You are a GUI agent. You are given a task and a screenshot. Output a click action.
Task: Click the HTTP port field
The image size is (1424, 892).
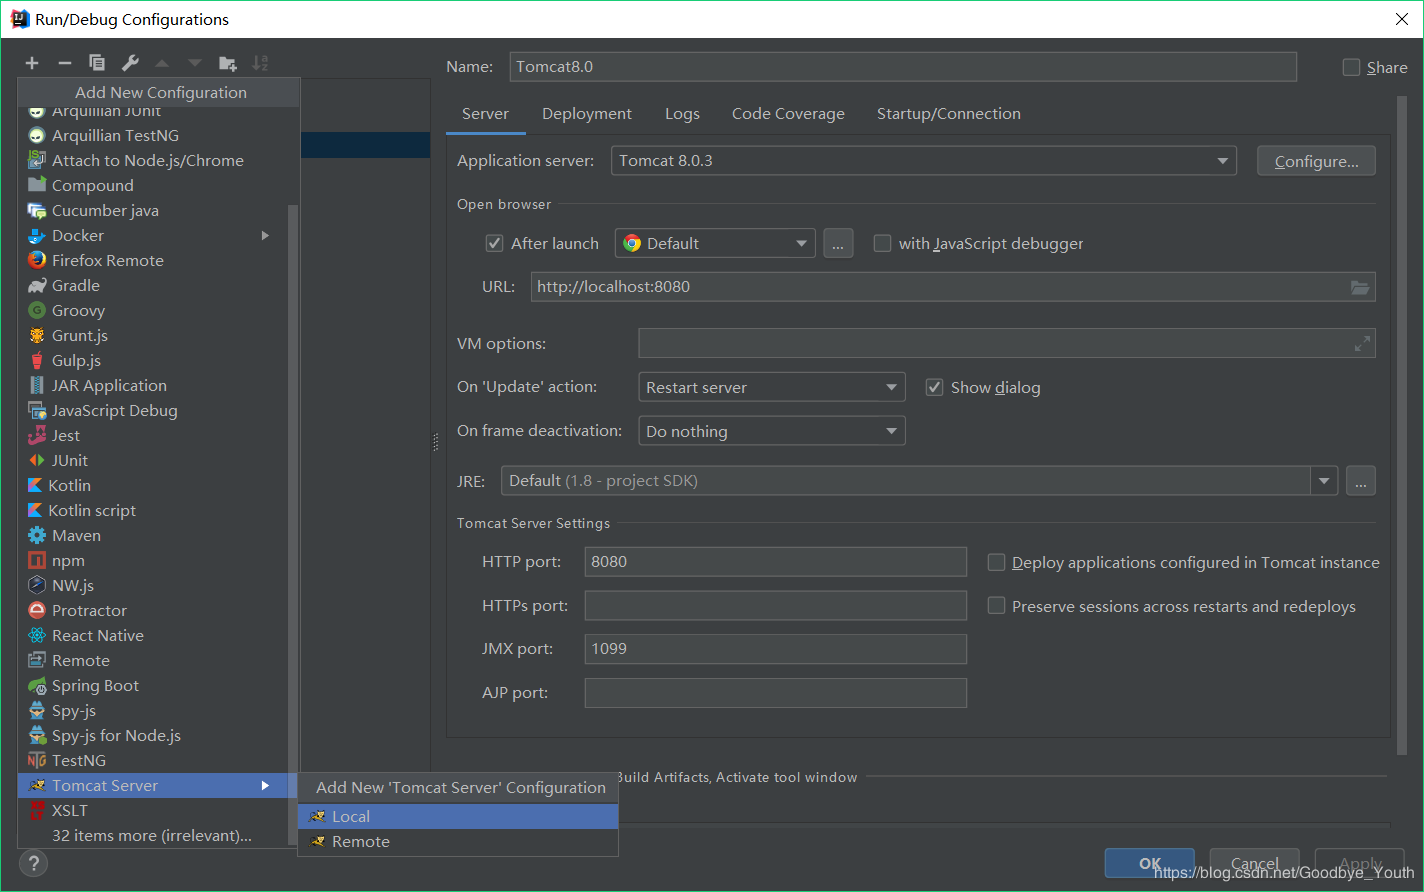point(775,562)
